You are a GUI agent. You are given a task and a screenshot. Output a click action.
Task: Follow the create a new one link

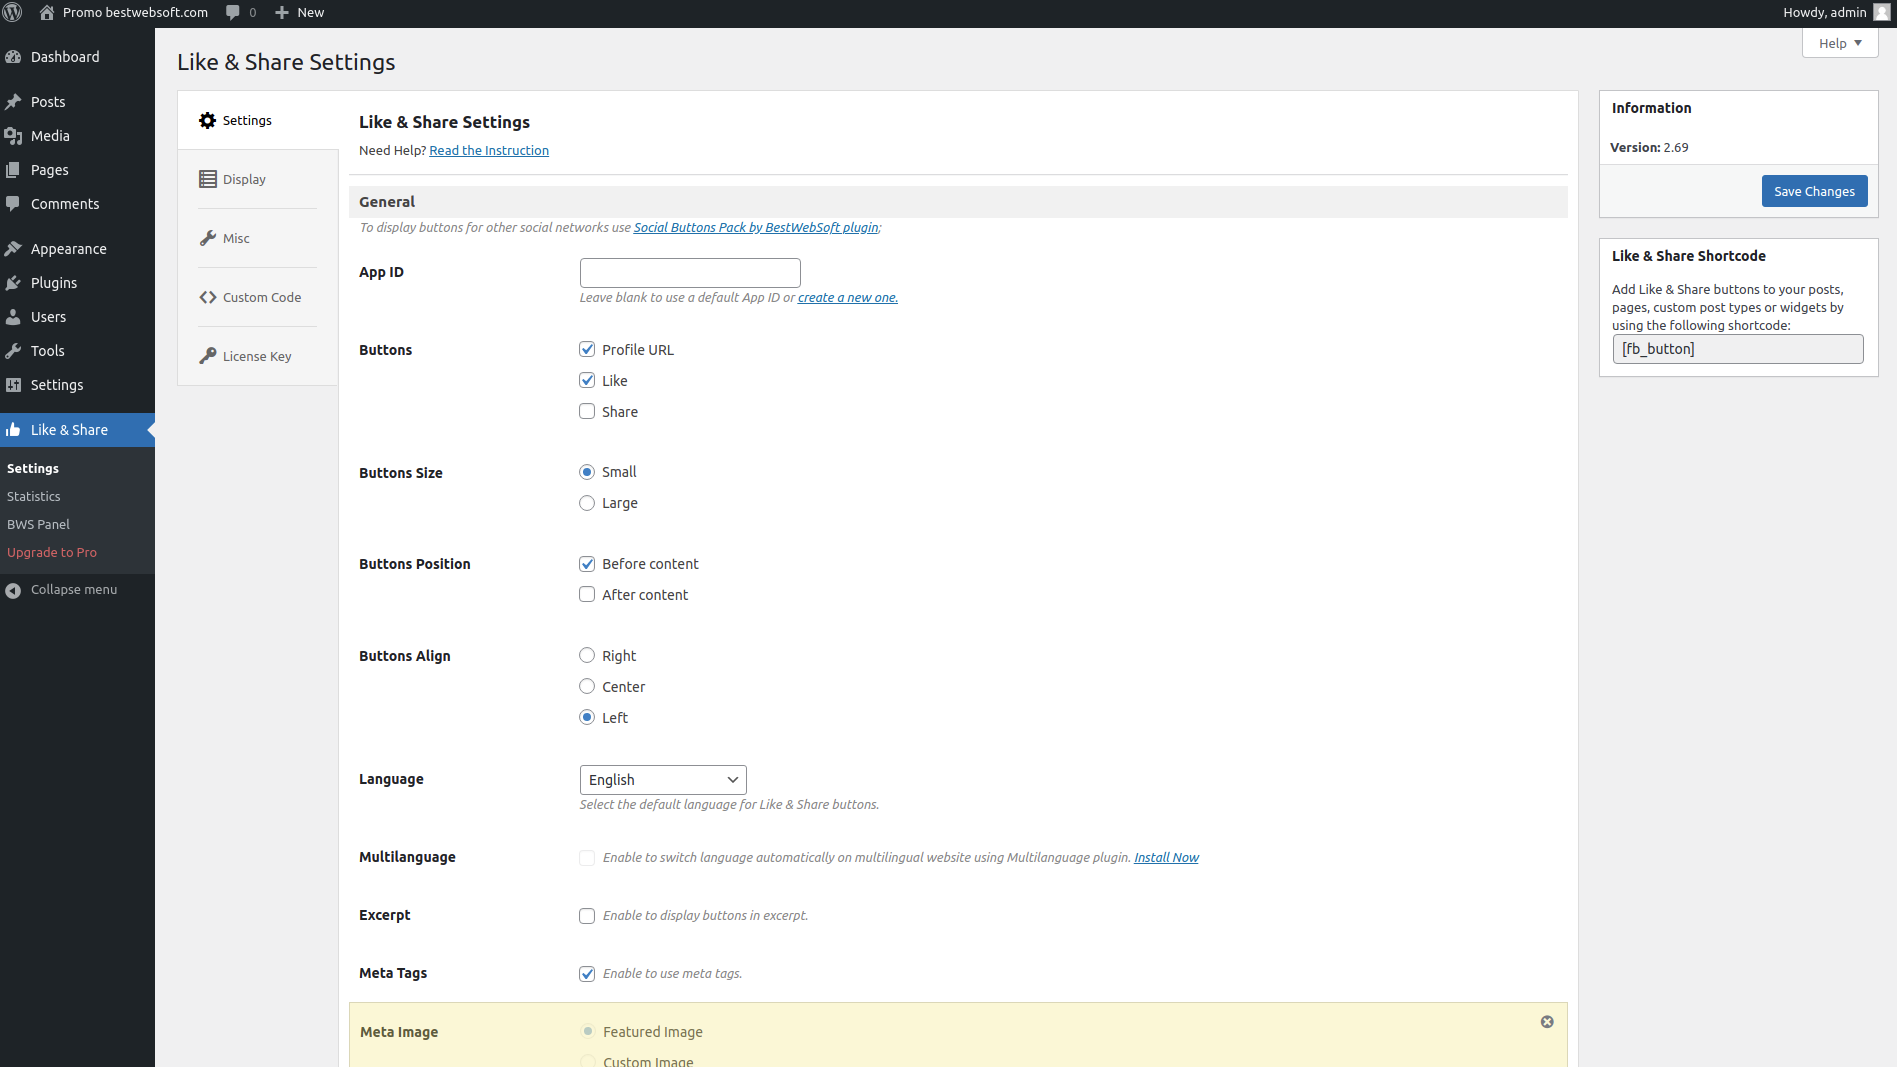tap(848, 298)
